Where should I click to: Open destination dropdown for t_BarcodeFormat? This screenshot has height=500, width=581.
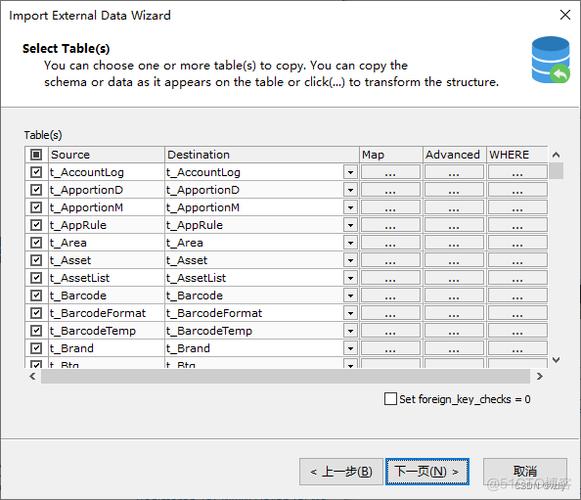coord(350,313)
